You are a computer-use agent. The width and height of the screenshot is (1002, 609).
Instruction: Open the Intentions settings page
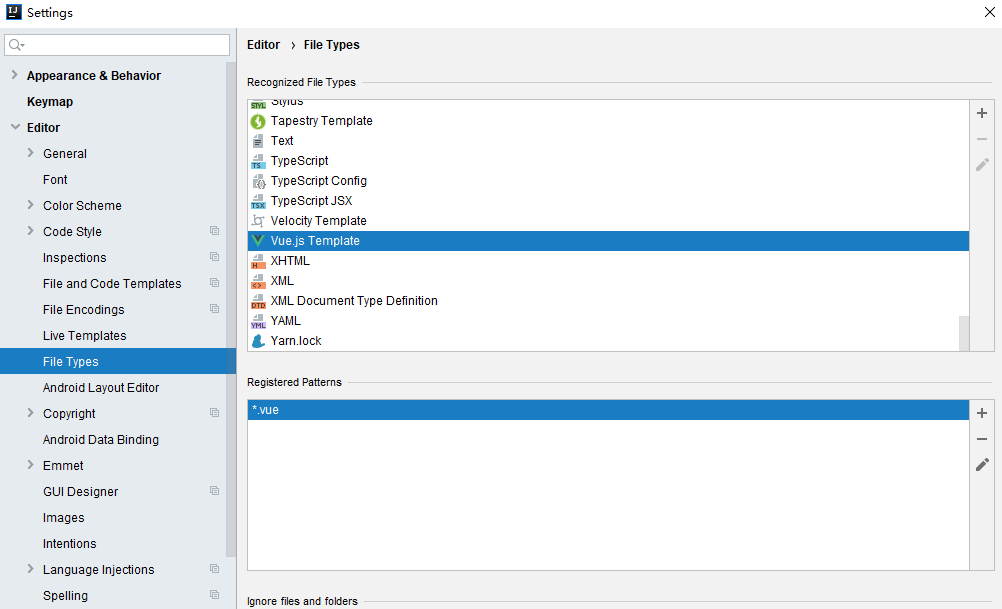click(70, 544)
